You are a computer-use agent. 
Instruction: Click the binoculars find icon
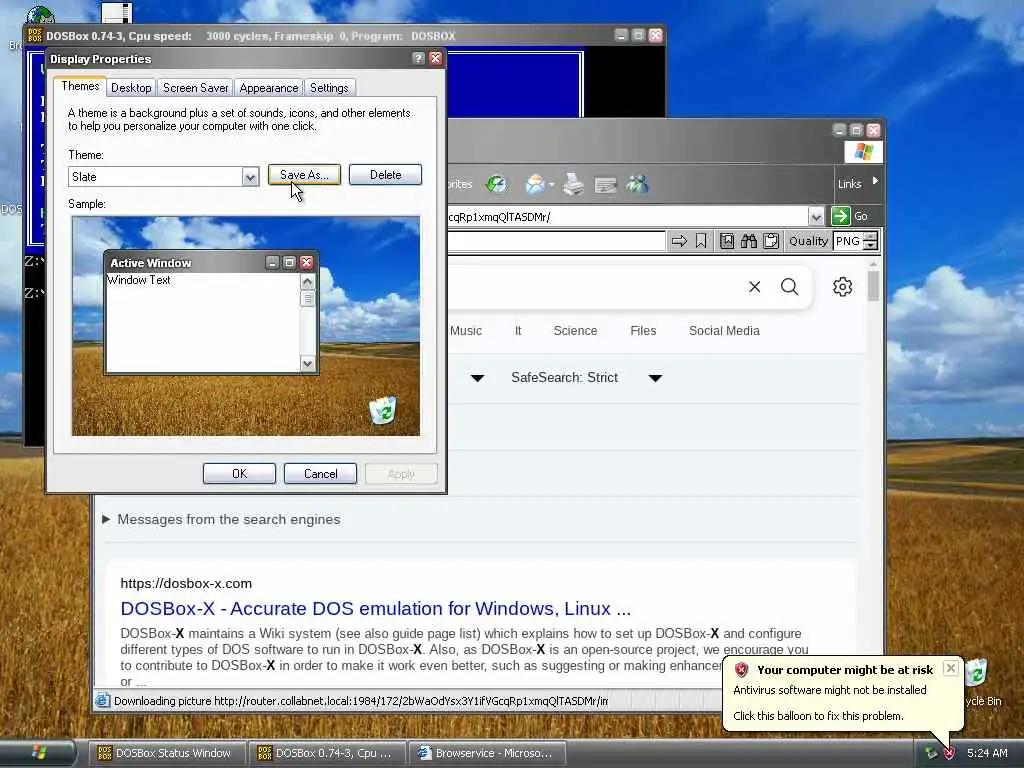pos(748,241)
